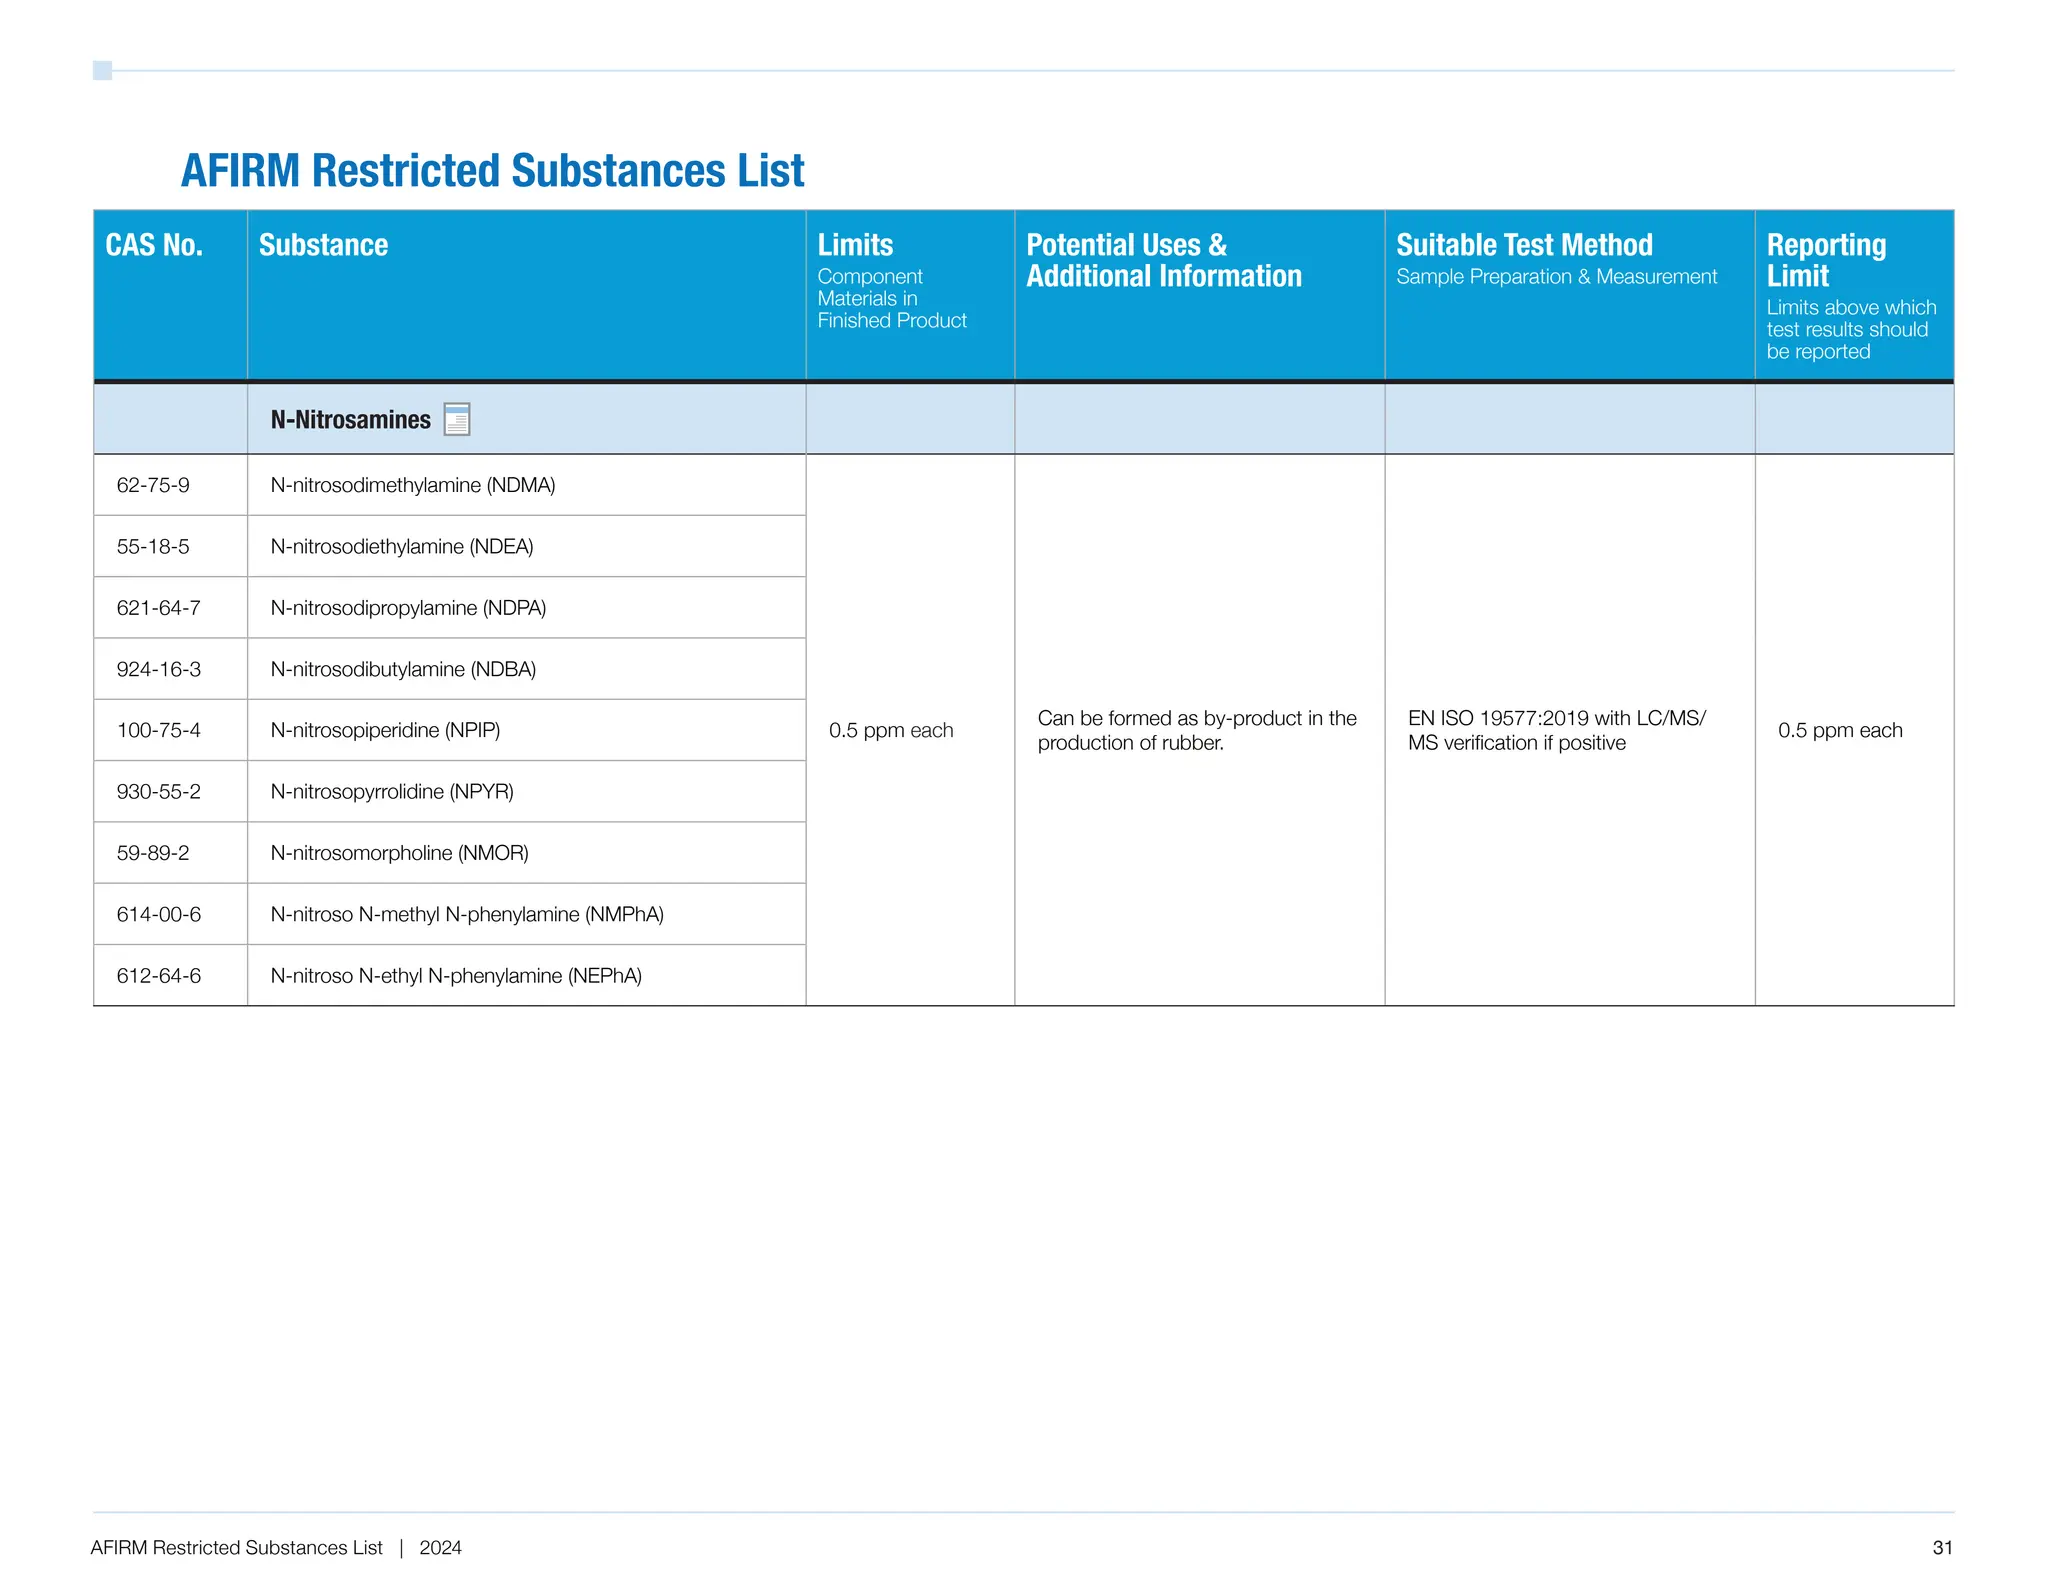Click the small blue square at top left
The height and width of the screenshot is (1582, 2048).
tap(102, 70)
